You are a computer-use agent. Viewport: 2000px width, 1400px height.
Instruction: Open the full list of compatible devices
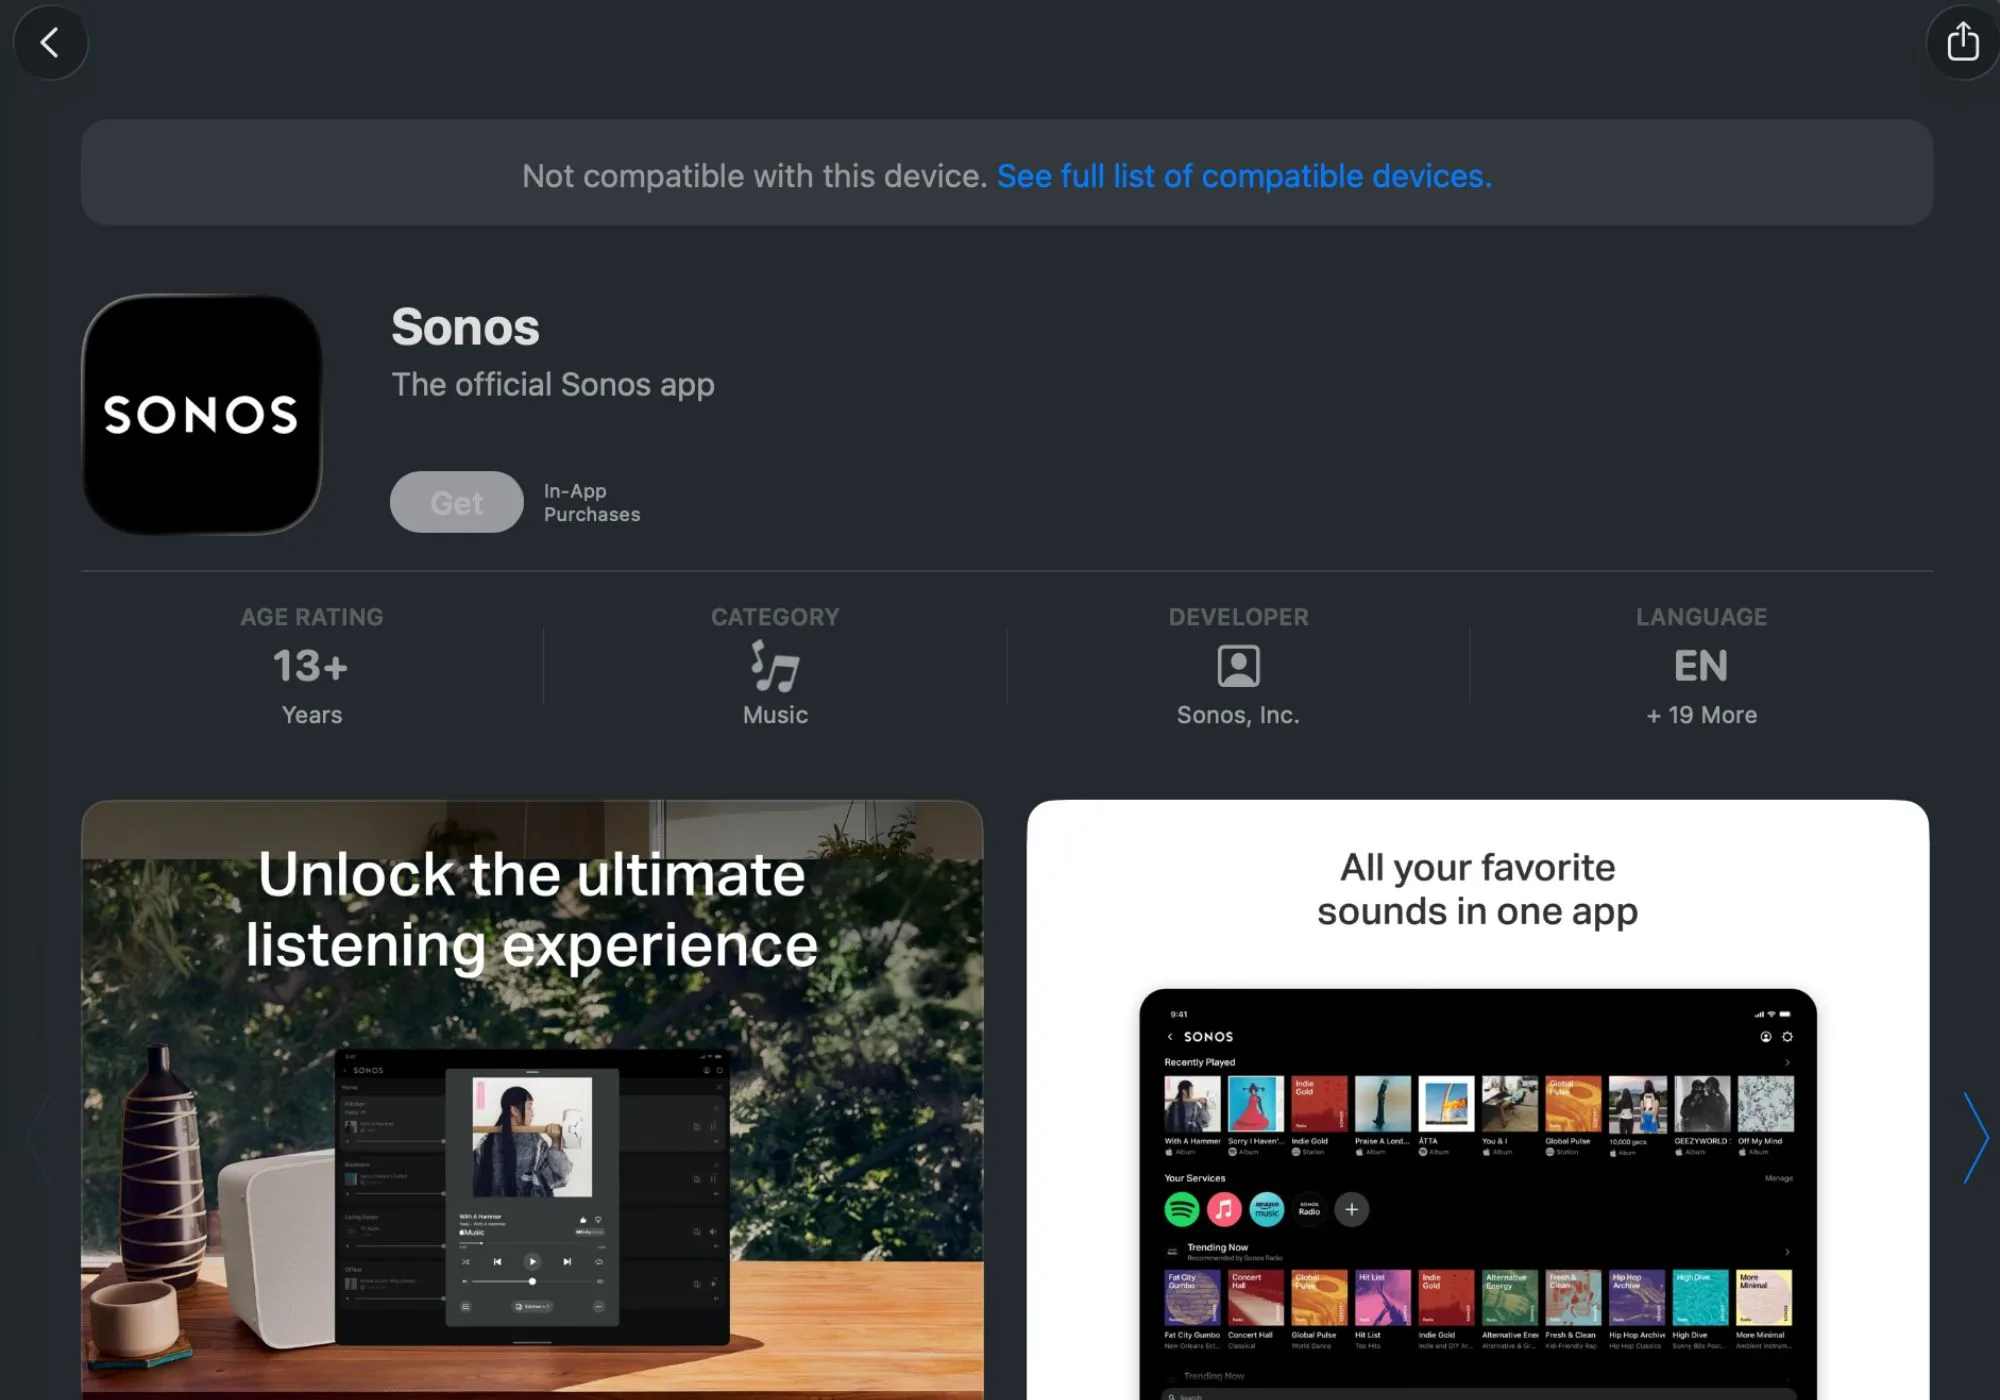tap(1244, 176)
